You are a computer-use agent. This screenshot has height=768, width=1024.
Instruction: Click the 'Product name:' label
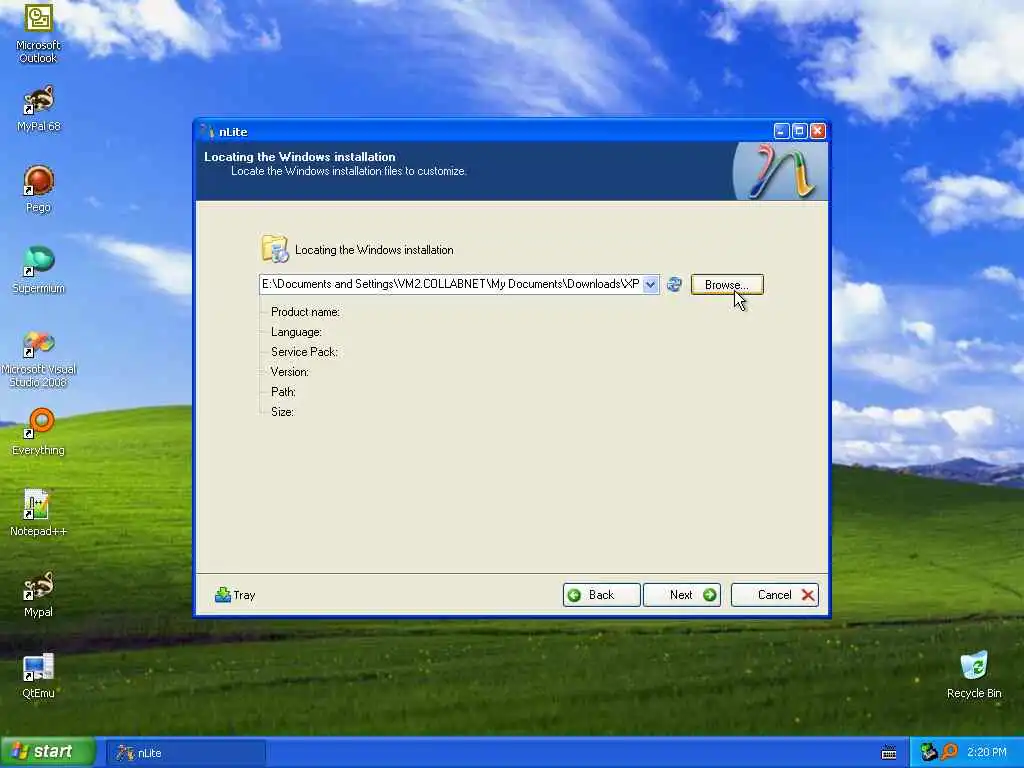(305, 312)
